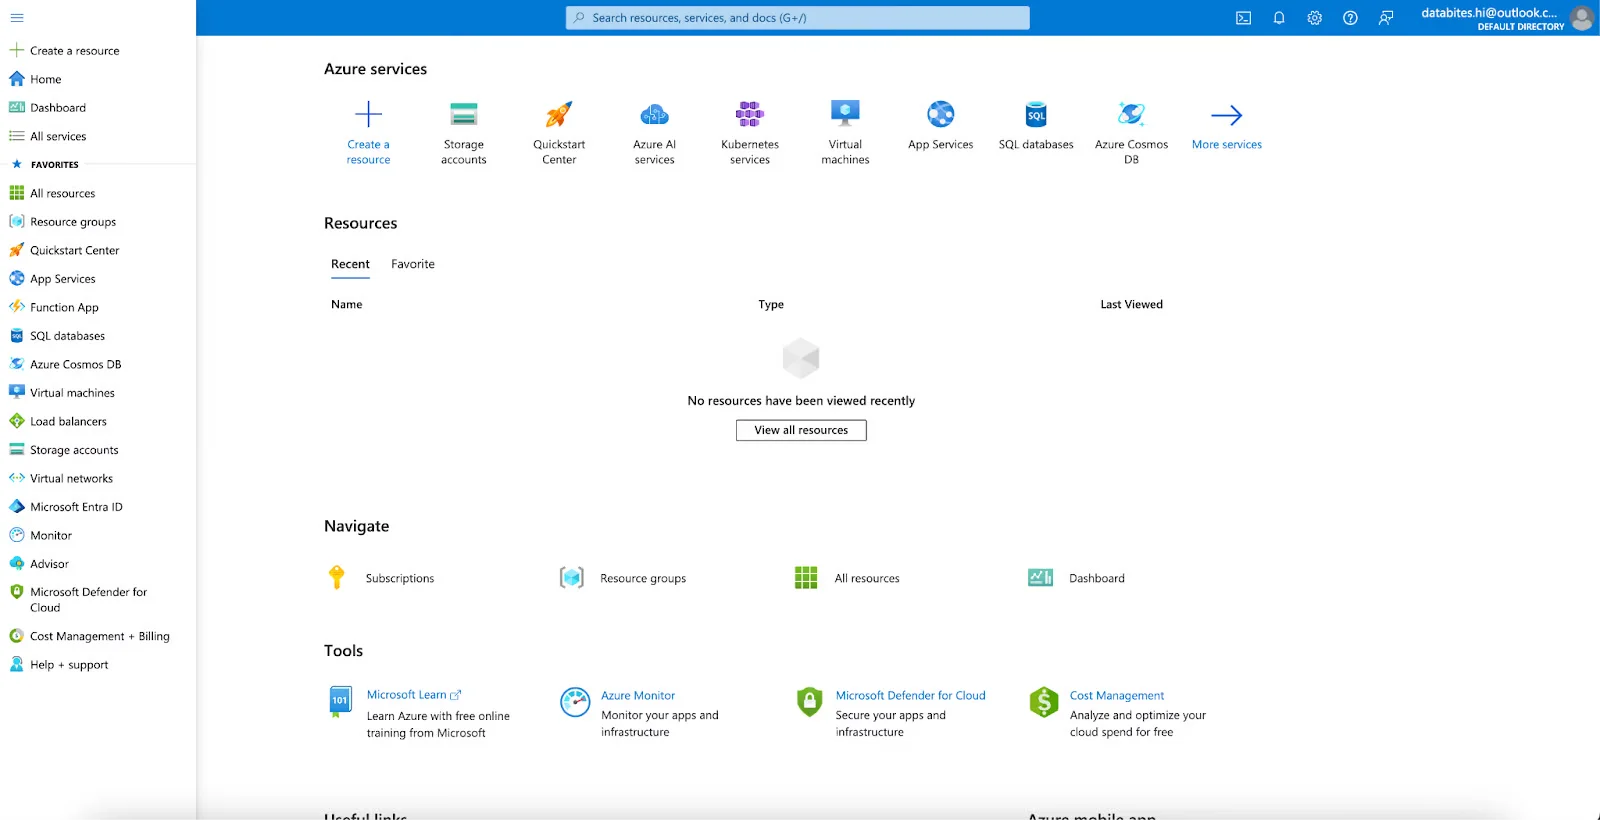Screen dimensions: 1600x820
Task: Open Quickstart Center rocket tile
Action: click(559, 133)
